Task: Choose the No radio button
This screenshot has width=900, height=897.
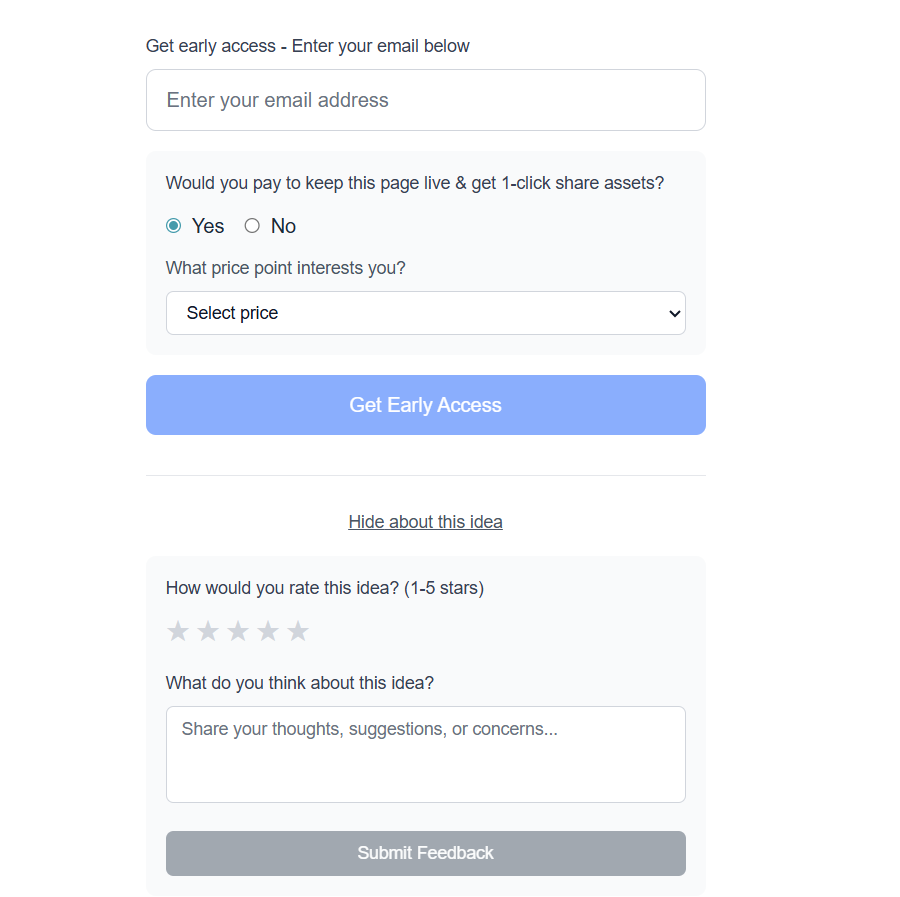Action: coord(252,226)
